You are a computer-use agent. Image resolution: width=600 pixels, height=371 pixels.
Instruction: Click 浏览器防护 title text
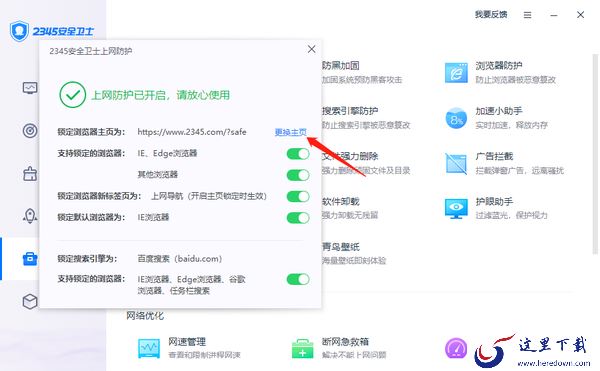point(499,65)
